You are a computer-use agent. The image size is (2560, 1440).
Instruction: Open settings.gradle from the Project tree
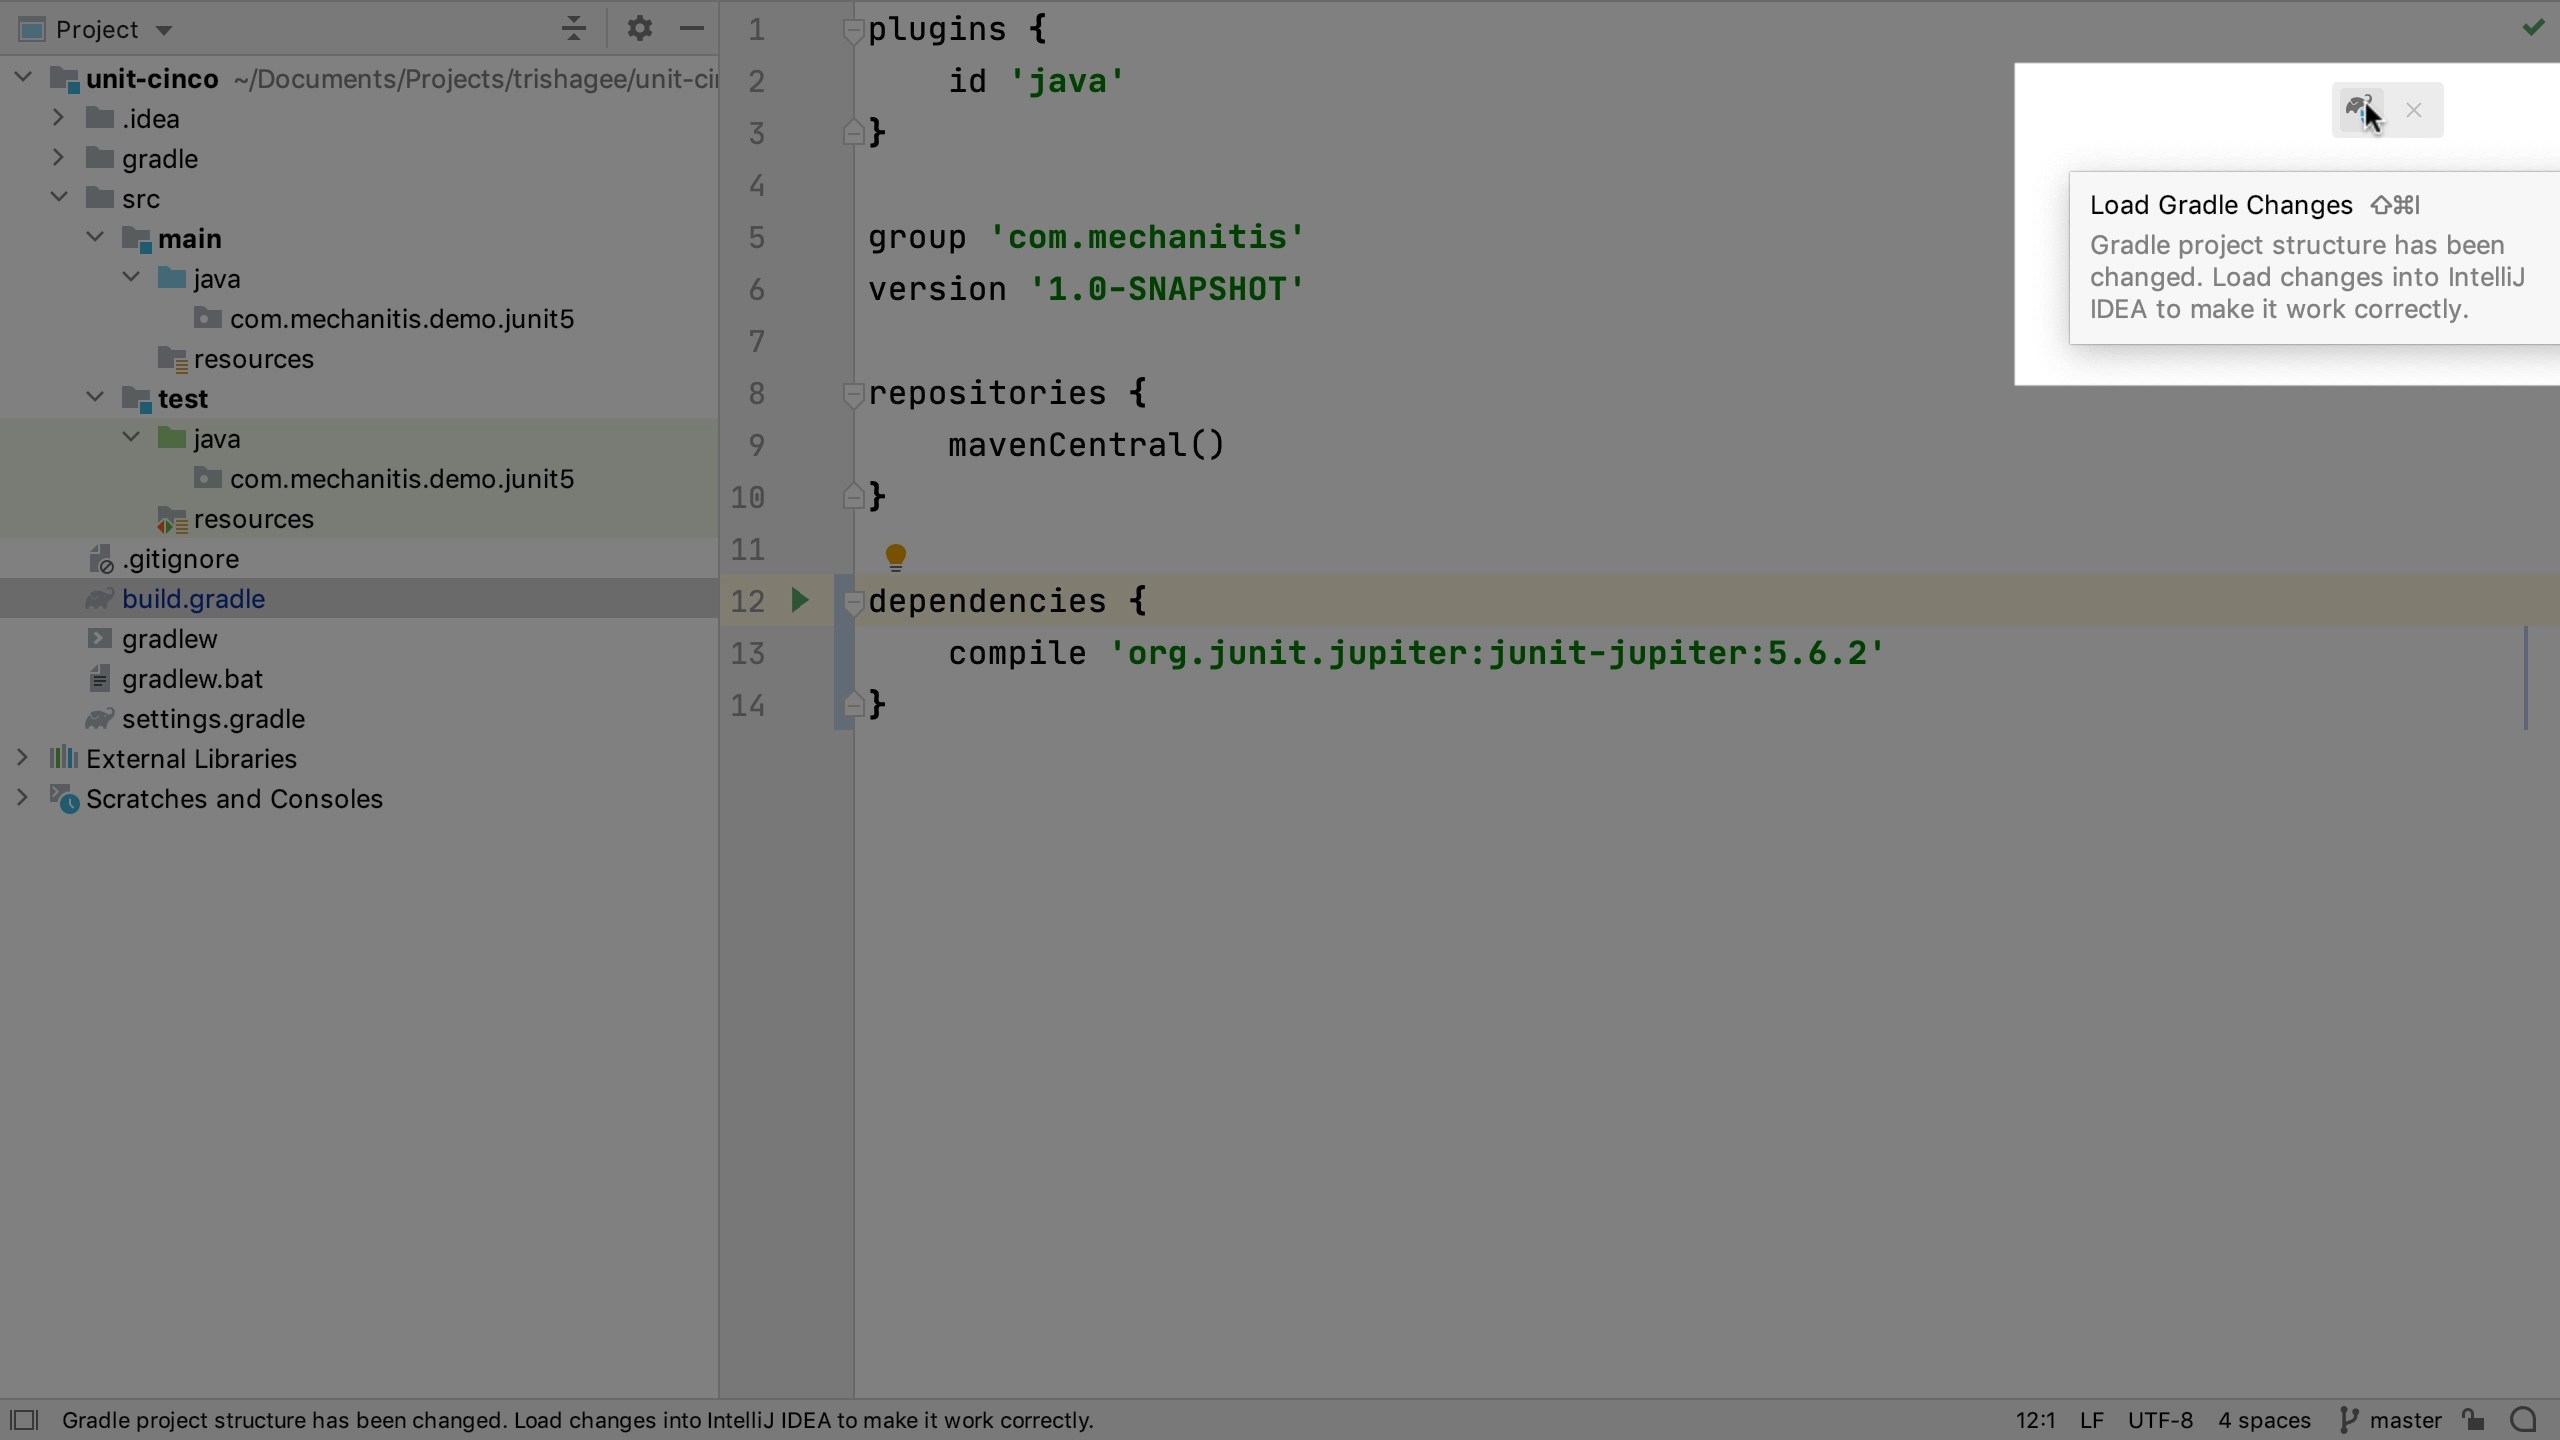(x=214, y=718)
